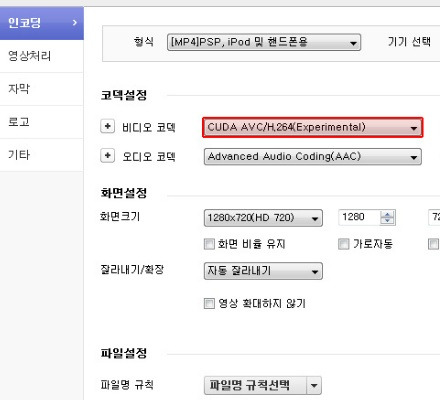
Task: Open the 자막 tab
Action: pyautogui.click(x=42, y=89)
